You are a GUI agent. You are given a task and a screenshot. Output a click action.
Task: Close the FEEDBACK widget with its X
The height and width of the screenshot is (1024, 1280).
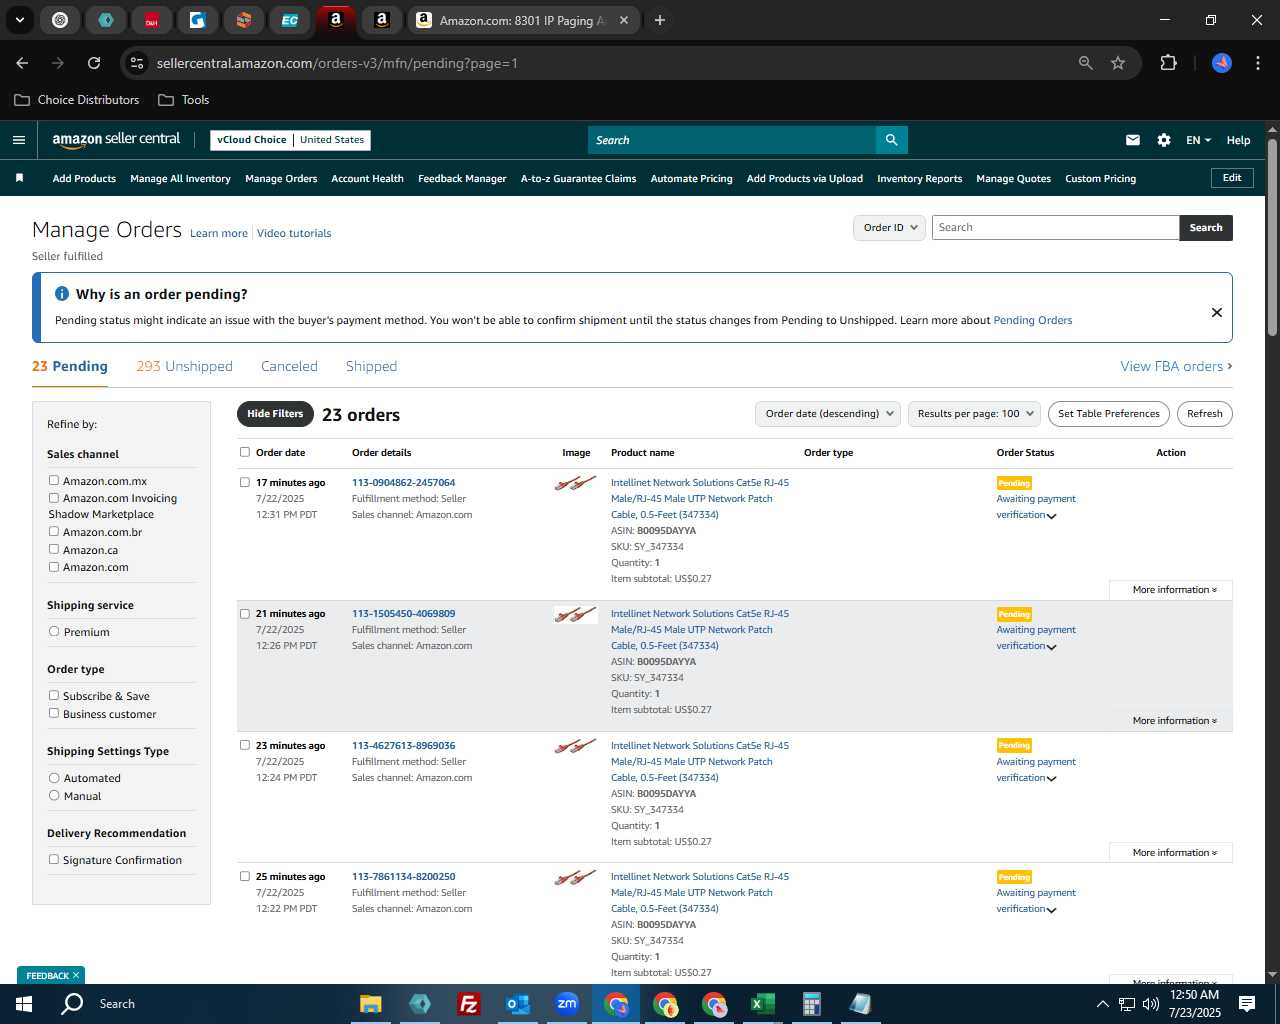tap(75, 976)
